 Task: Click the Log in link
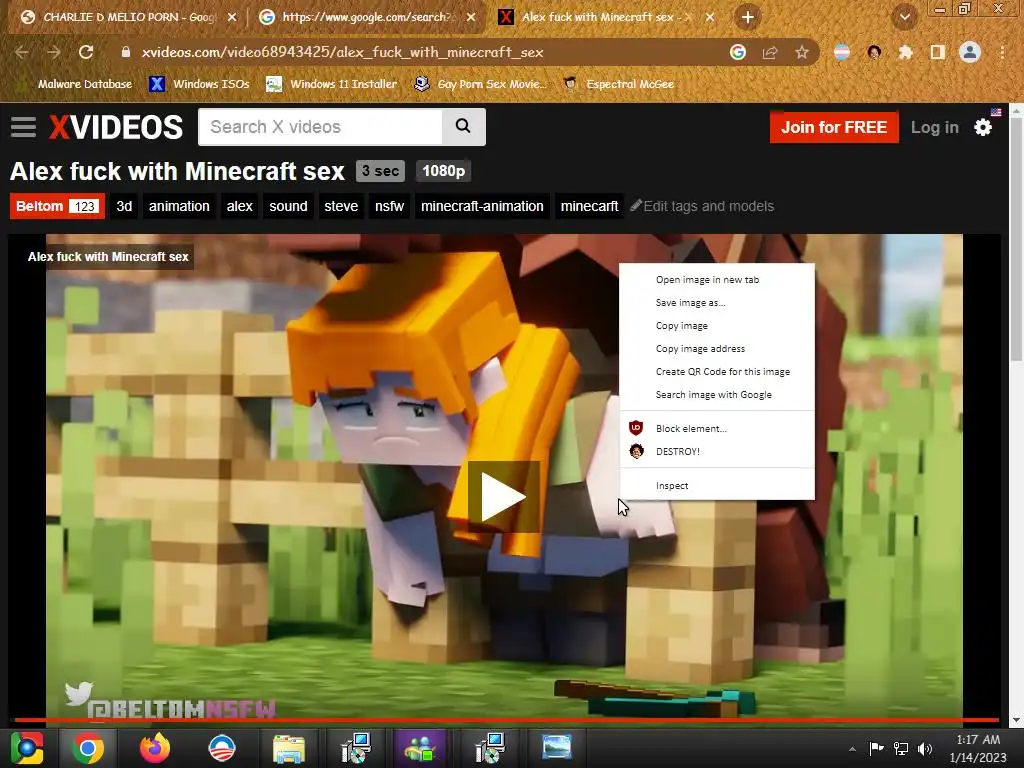[935, 127]
